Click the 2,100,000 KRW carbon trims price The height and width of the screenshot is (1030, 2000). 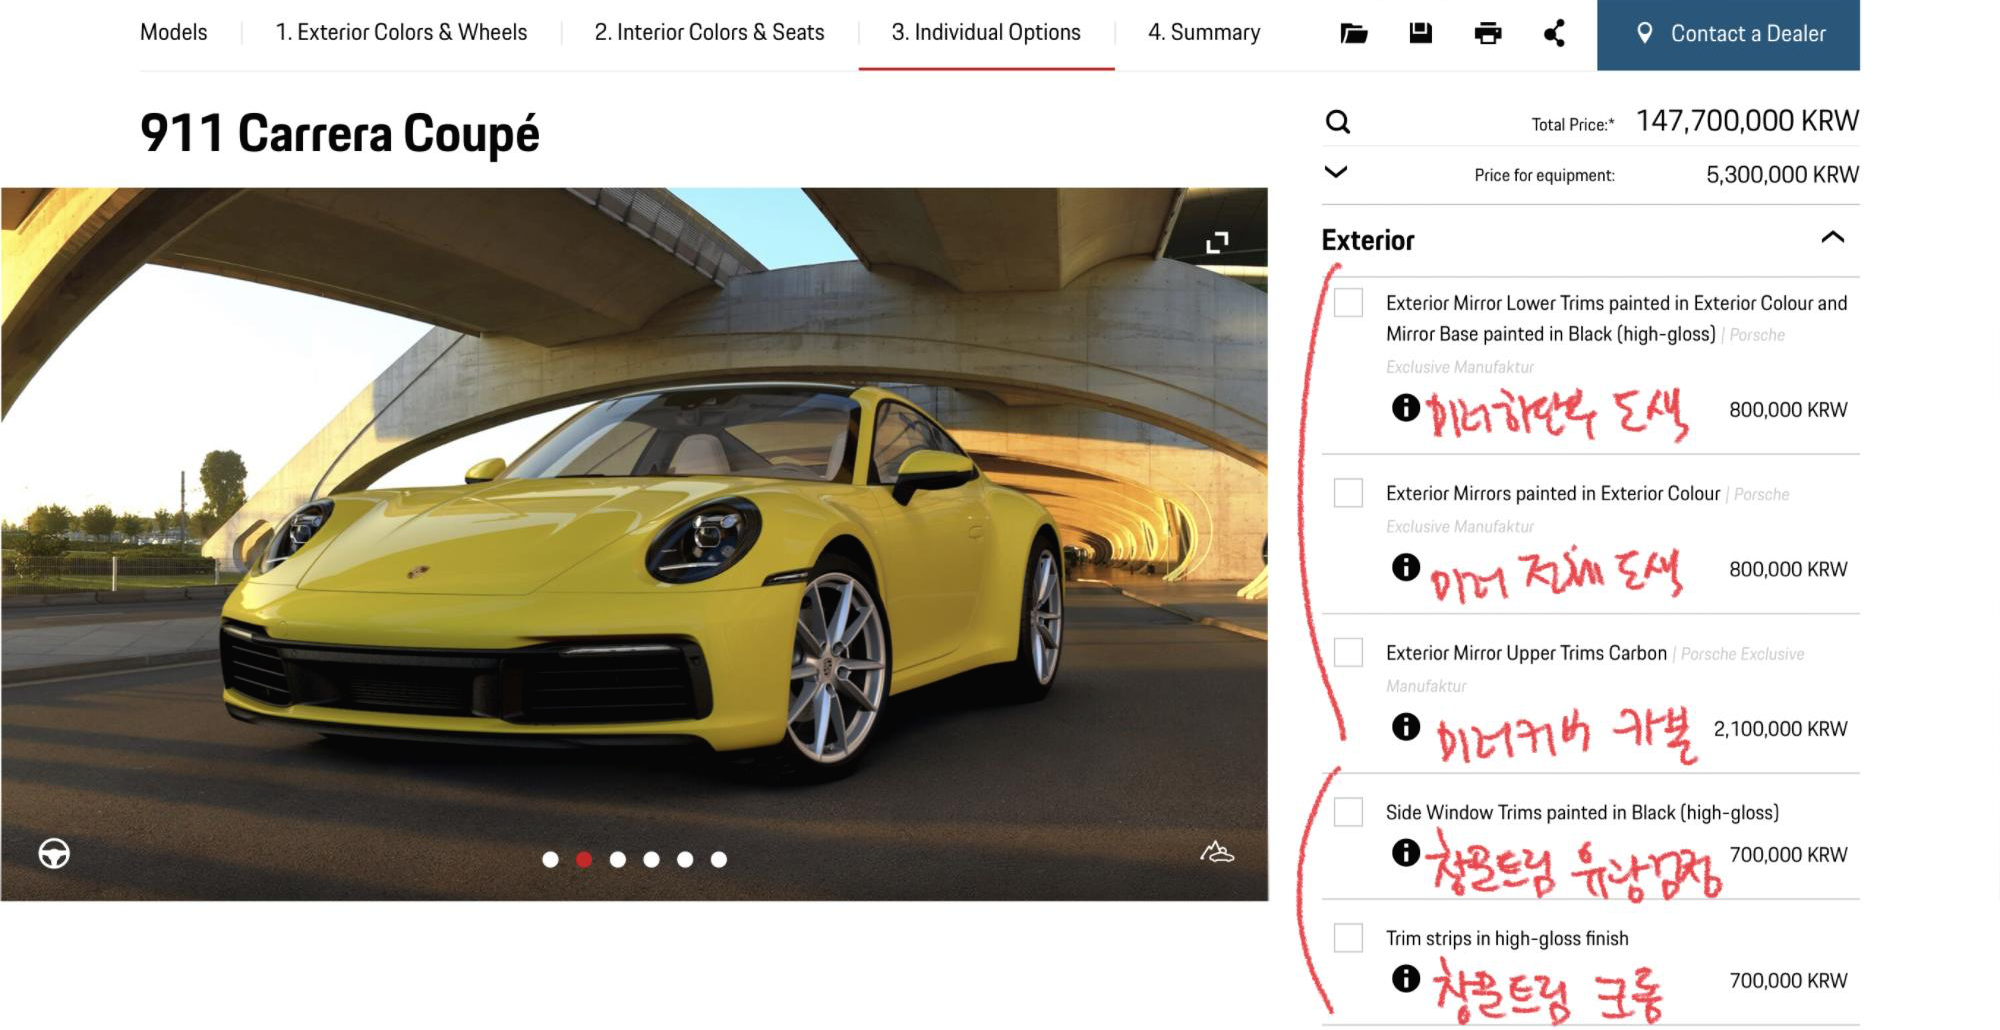tap(1780, 729)
